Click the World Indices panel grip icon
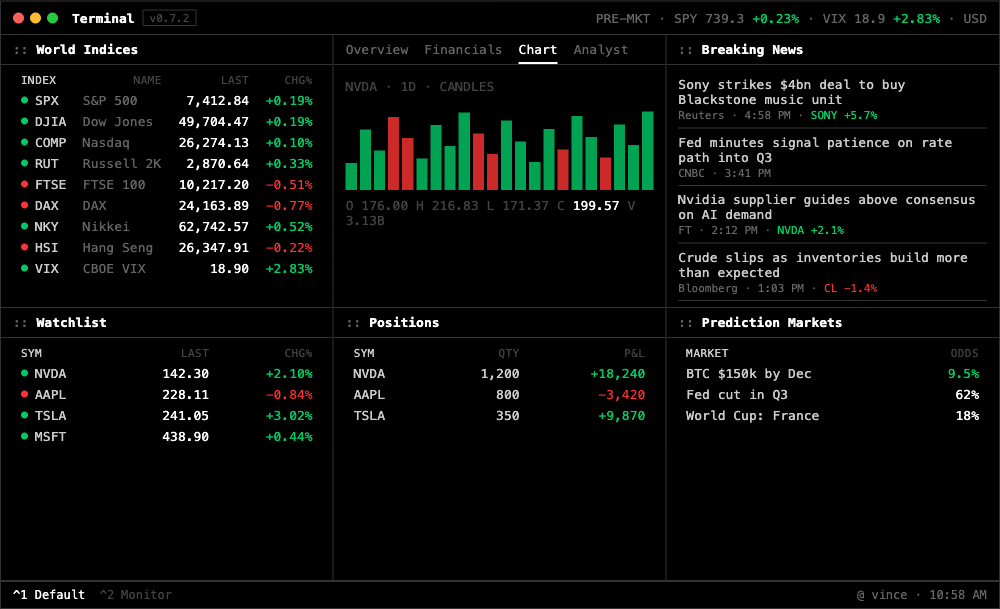The height and width of the screenshot is (609, 1000). pyautogui.click(x=21, y=50)
